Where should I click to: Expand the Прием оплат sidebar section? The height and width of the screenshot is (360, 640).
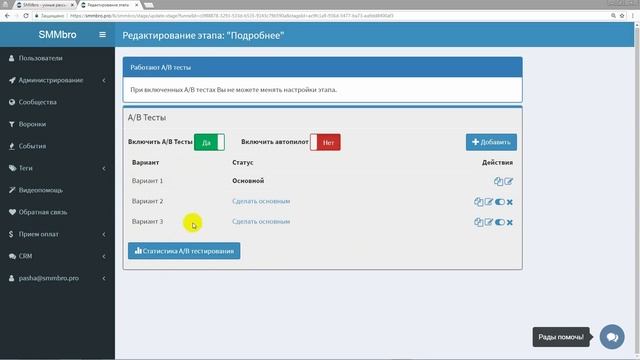pyautogui.click(x=57, y=234)
